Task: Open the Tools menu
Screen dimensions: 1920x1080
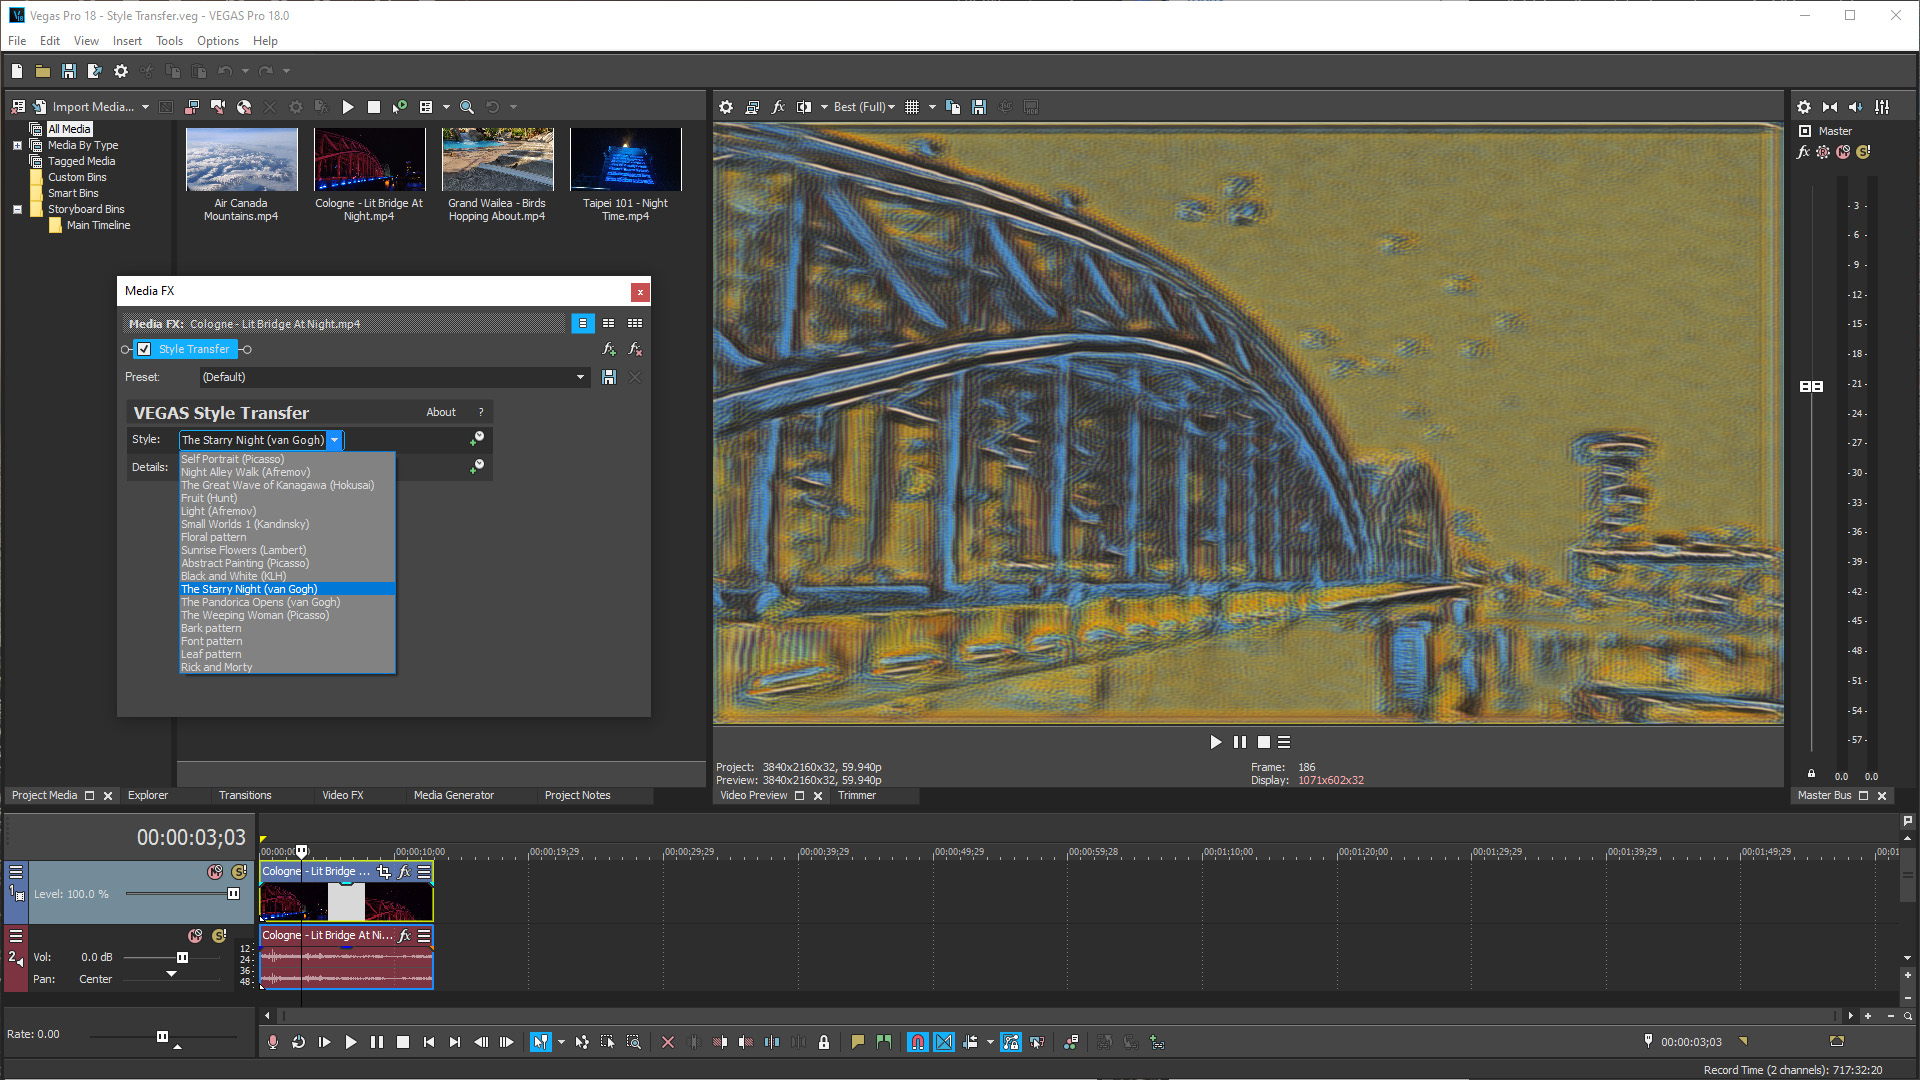Action: point(168,41)
